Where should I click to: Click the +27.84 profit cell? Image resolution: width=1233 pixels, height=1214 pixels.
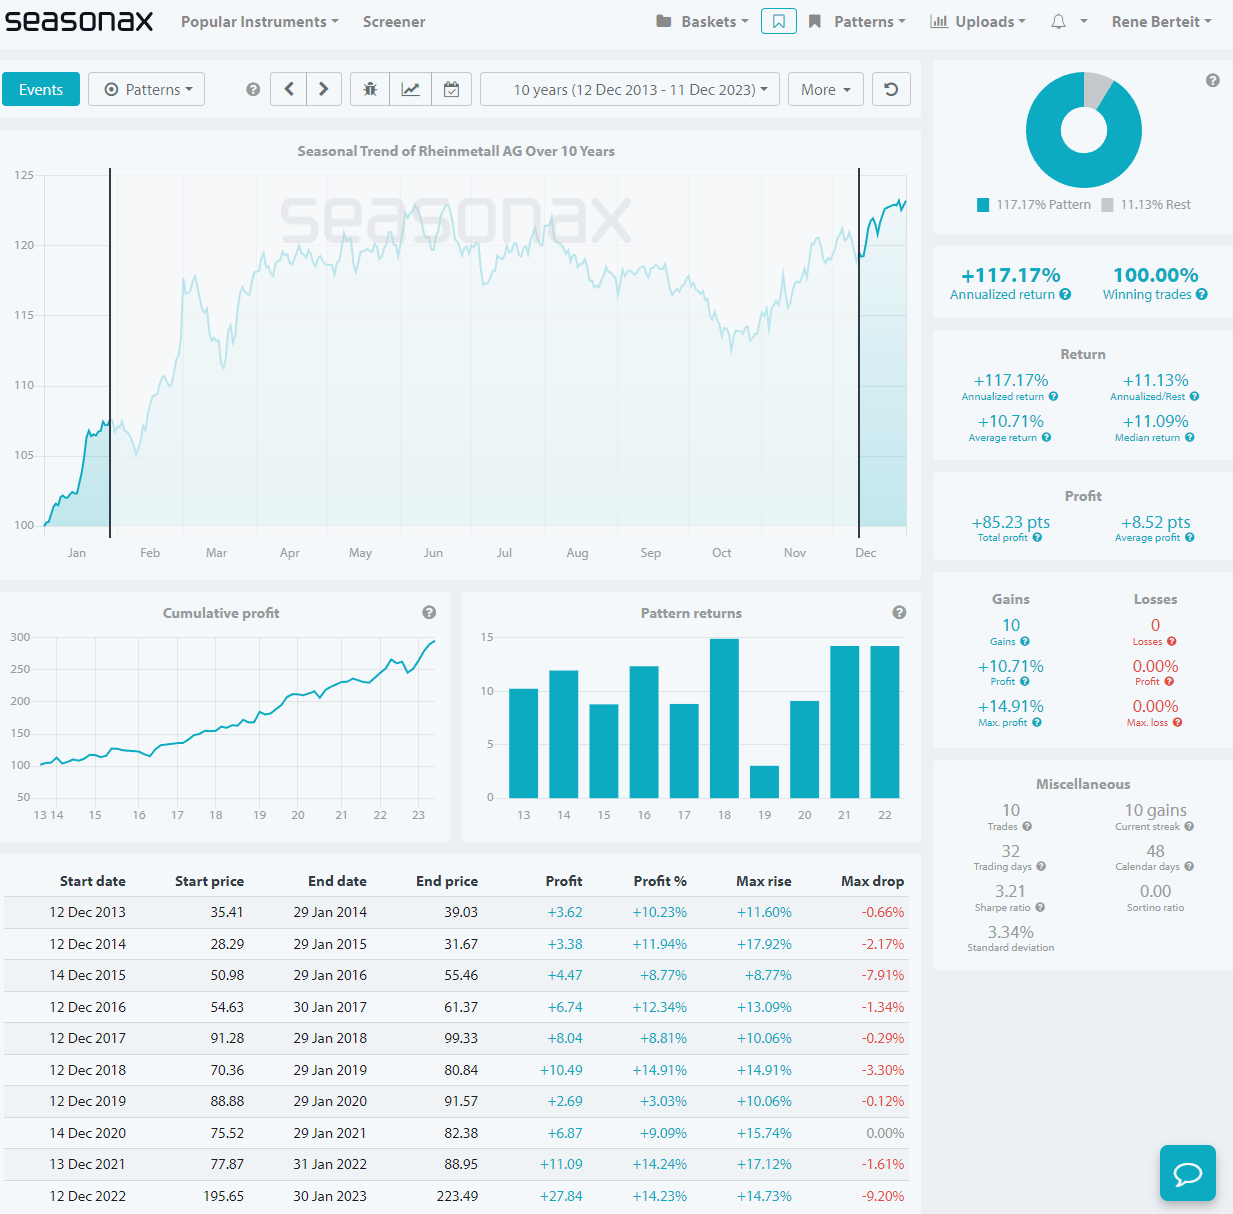tap(561, 1196)
